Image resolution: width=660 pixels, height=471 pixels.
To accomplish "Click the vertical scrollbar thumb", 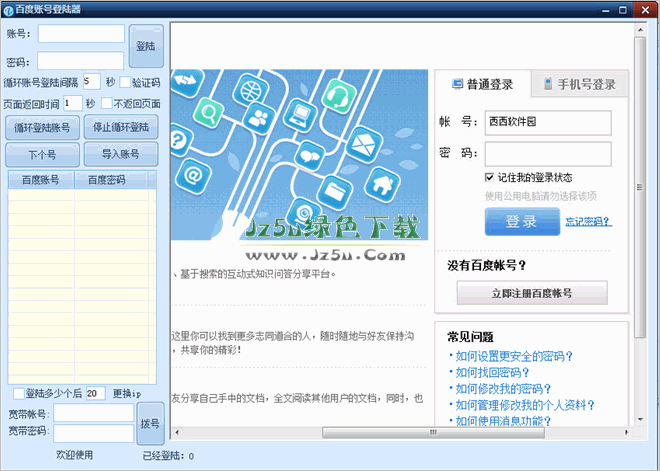I will click(x=640, y=187).
